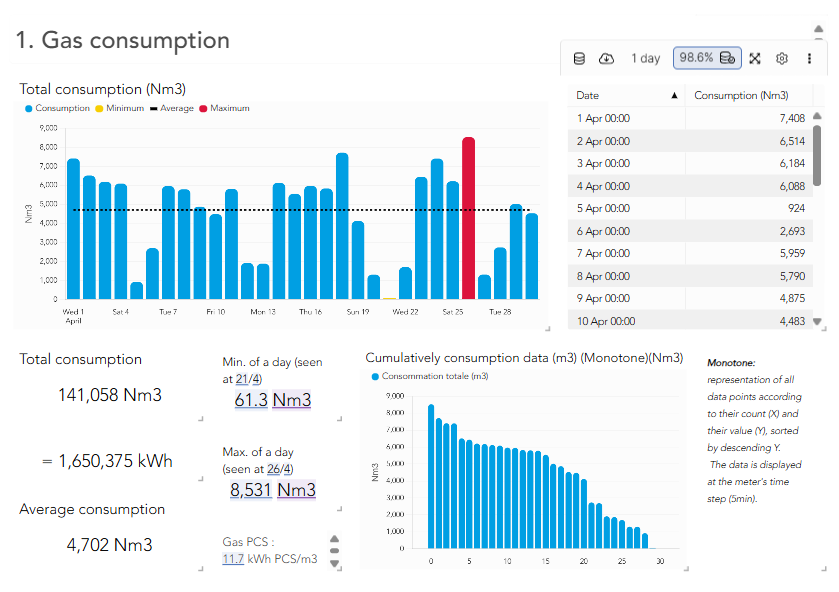Click the 5,959 consumption cell

coord(792,253)
